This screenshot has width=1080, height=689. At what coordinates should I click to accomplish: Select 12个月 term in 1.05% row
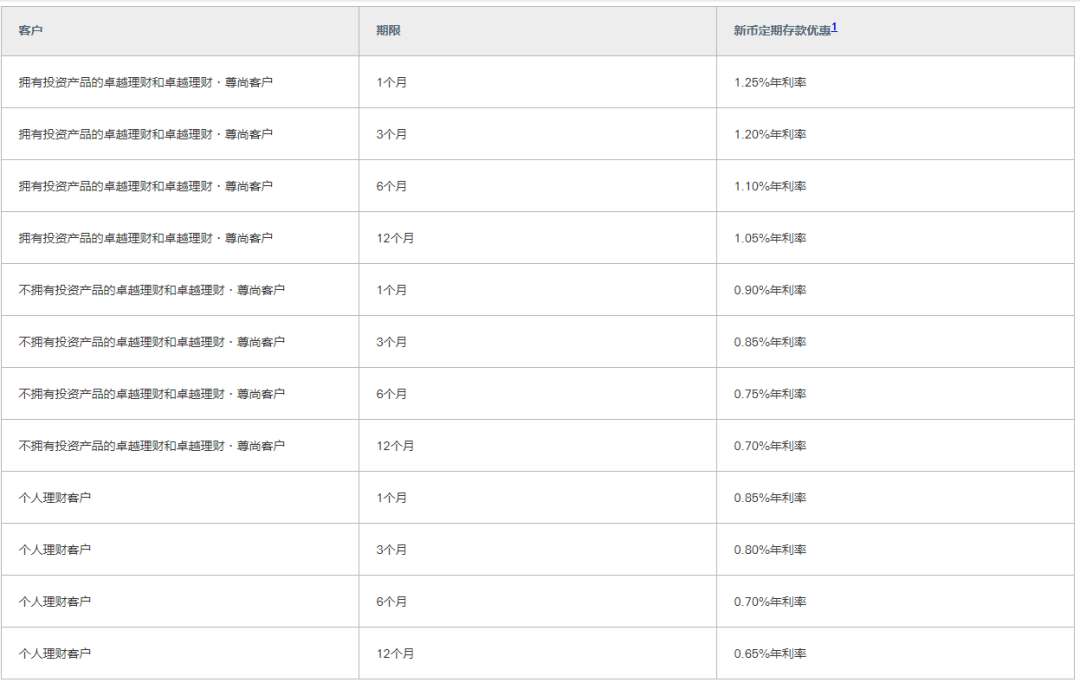pyautogui.click(x=395, y=239)
